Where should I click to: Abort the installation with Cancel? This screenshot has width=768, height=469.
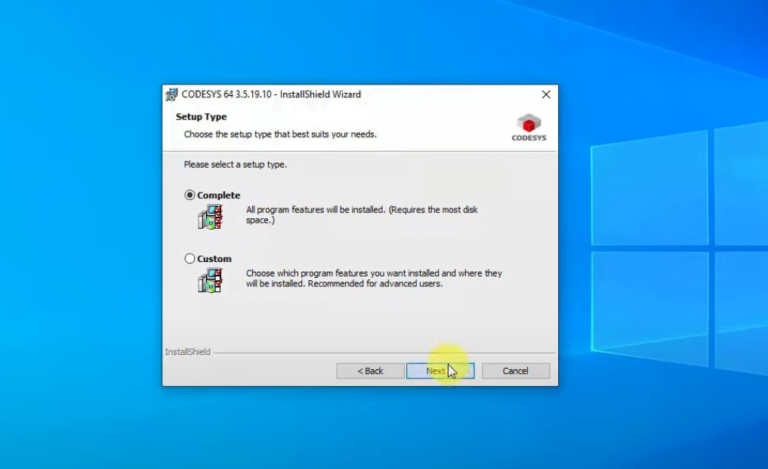(515, 371)
